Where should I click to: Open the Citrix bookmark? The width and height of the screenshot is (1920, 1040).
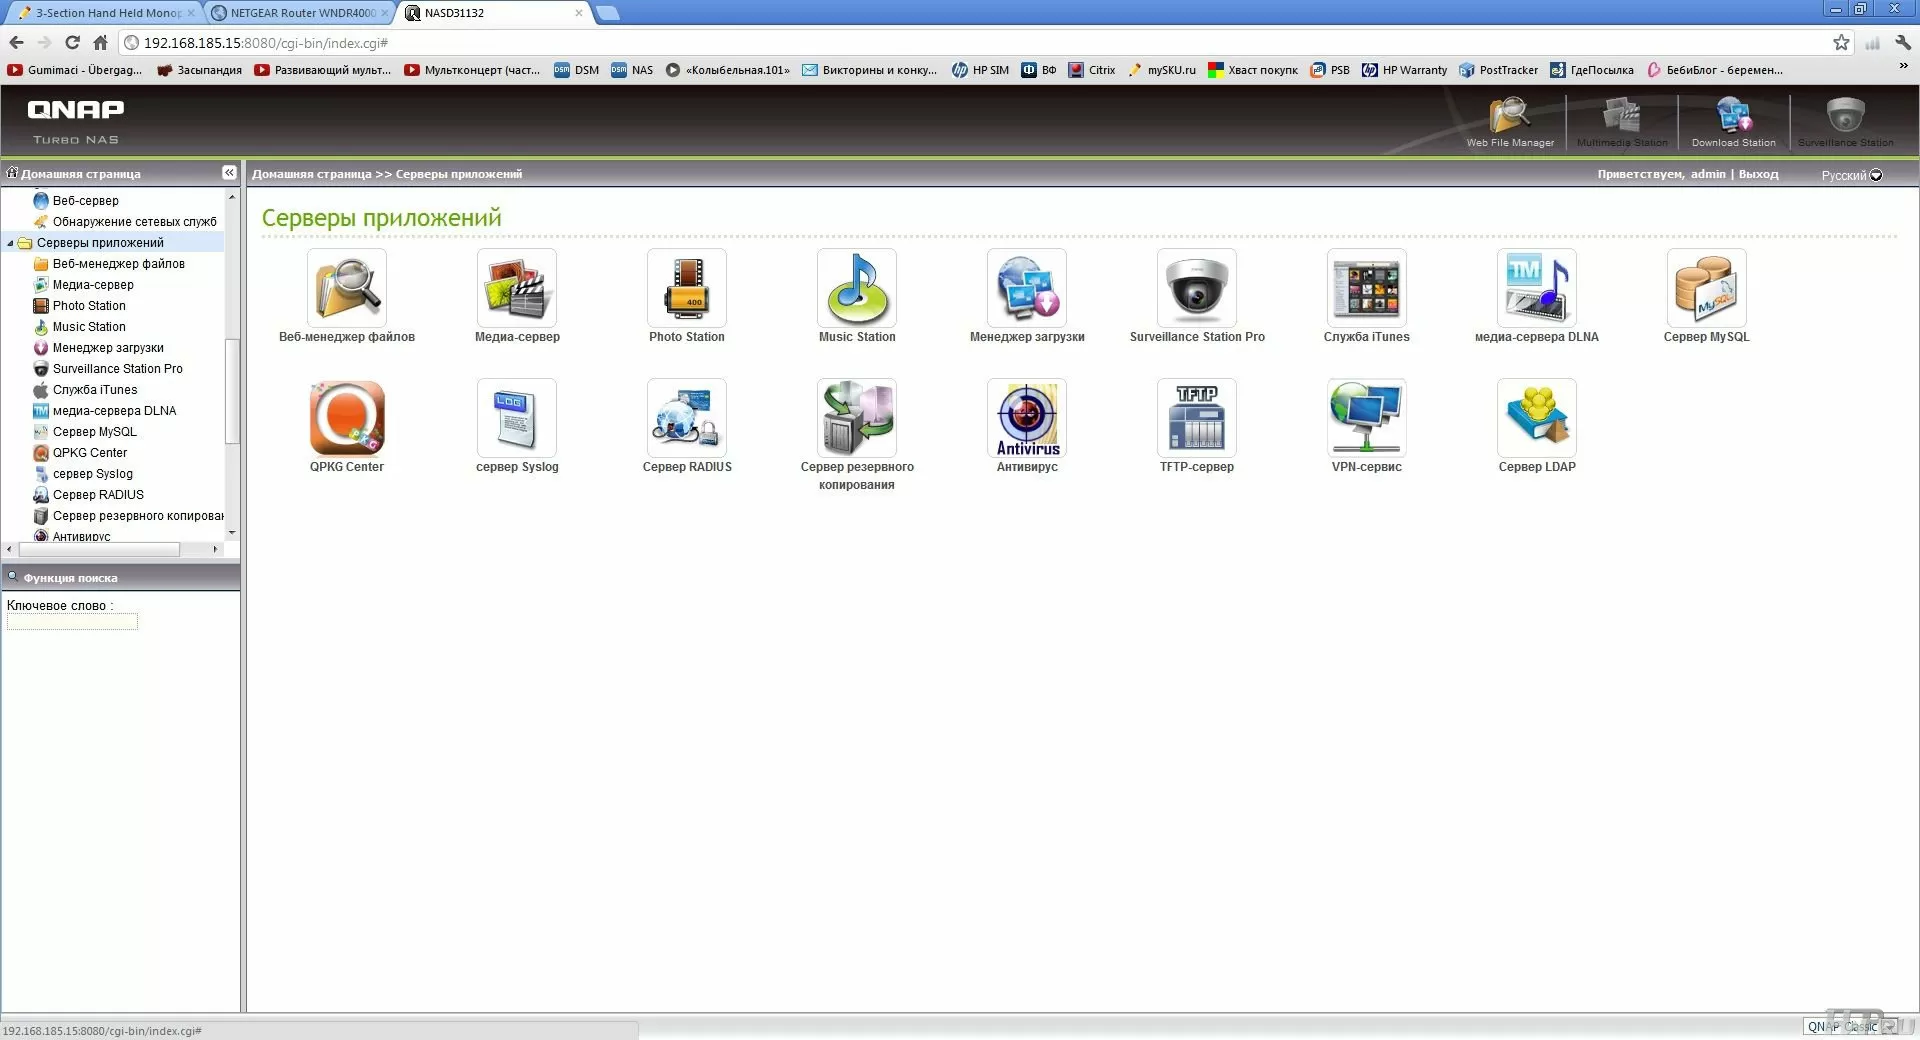pos(1092,70)
